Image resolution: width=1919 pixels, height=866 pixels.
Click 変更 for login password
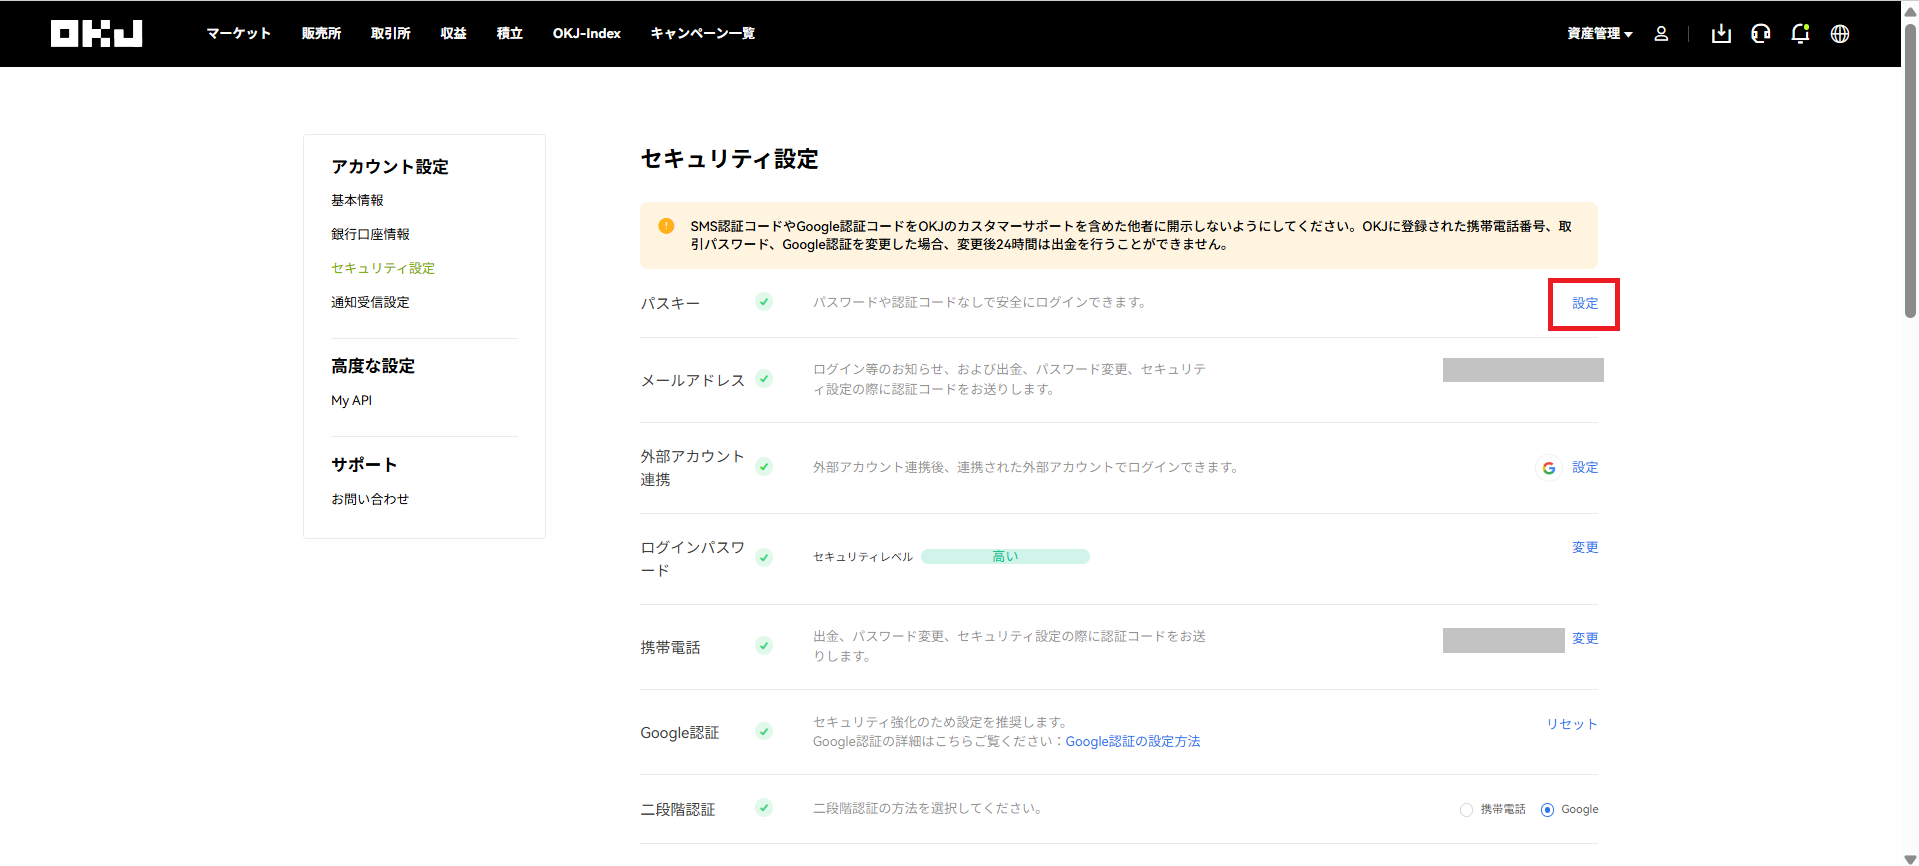point(1585,548)
